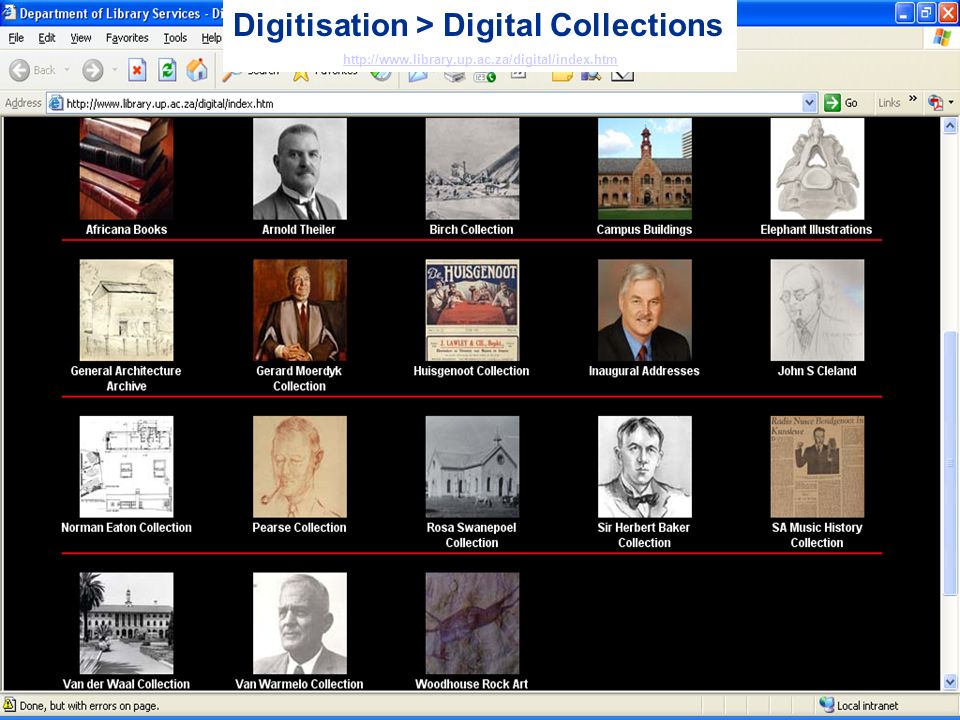Open the Help menu
Viewport: 960px width, 720px height.
(x=211, y=38)
